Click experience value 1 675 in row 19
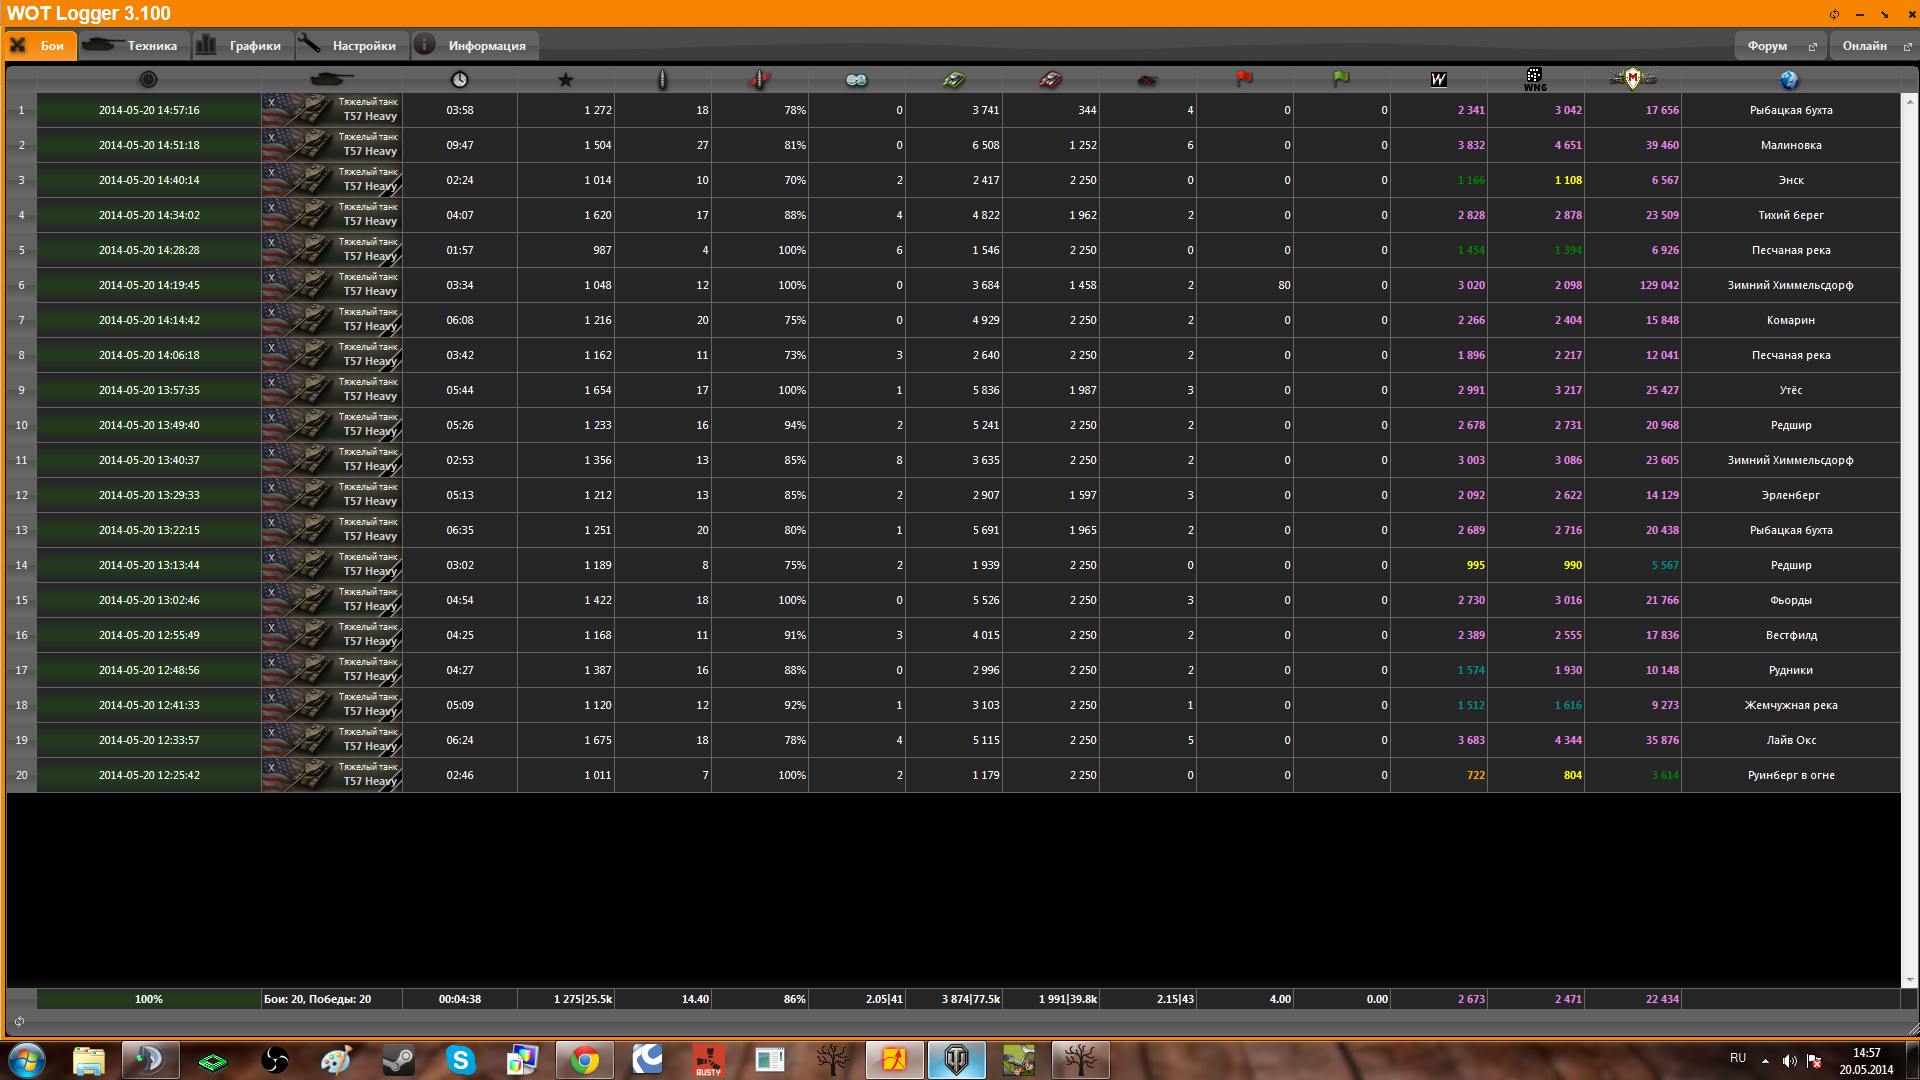Viewport: 1920px width, 1080px height. click(x=597, y=740)
